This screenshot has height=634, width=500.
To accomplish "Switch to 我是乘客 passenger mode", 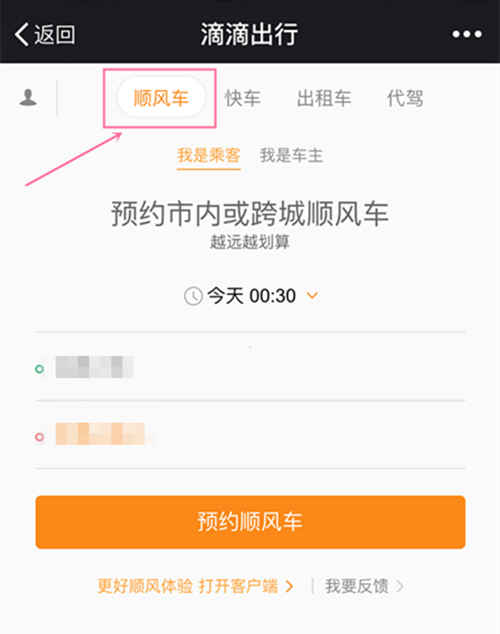I will pos(209,156).
